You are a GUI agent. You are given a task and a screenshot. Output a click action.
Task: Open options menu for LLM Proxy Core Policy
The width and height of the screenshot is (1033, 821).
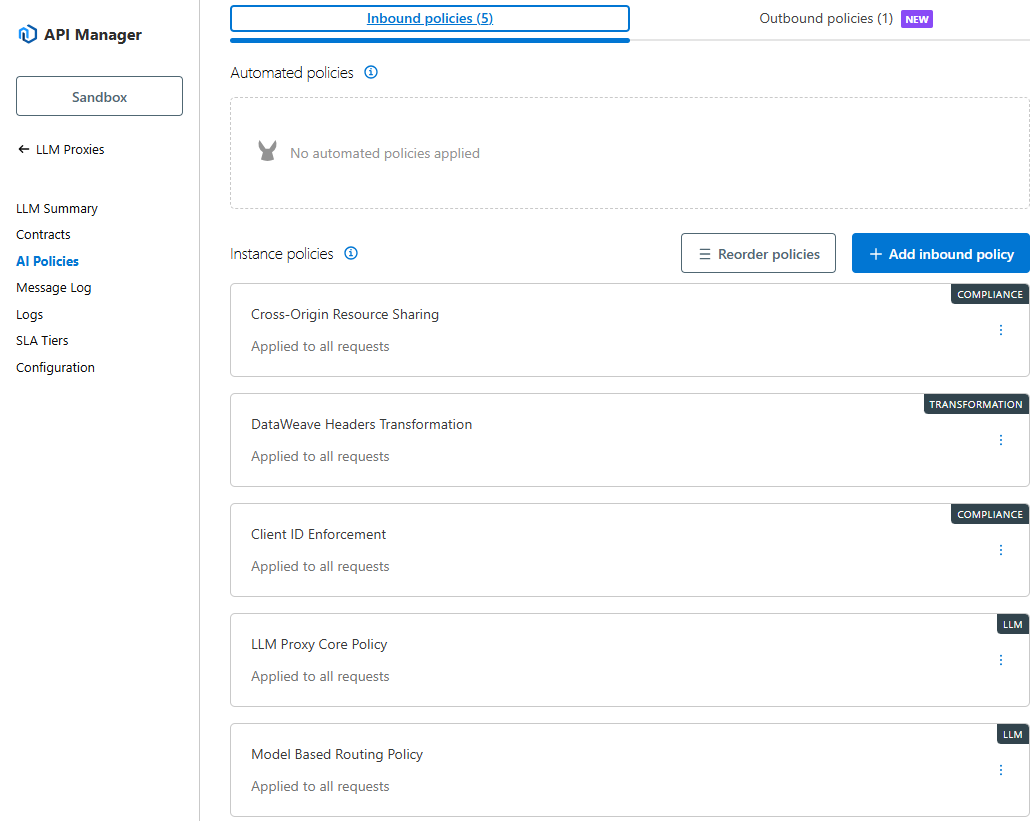[1001, 660]
